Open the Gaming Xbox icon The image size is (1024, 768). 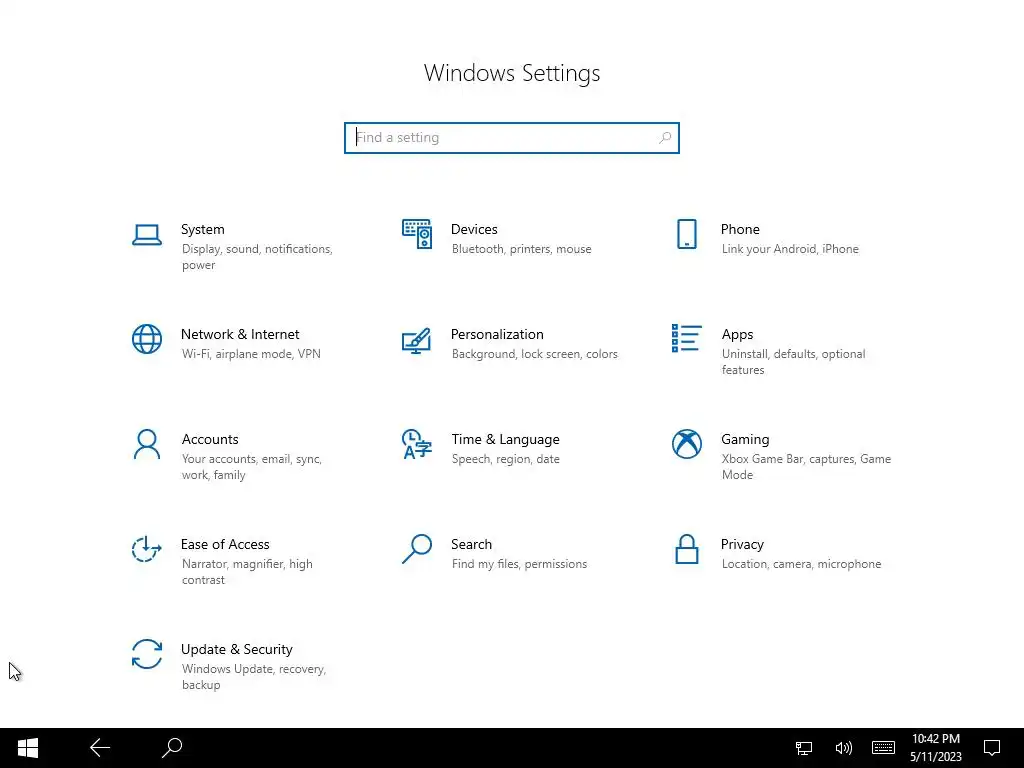point(686,444)
